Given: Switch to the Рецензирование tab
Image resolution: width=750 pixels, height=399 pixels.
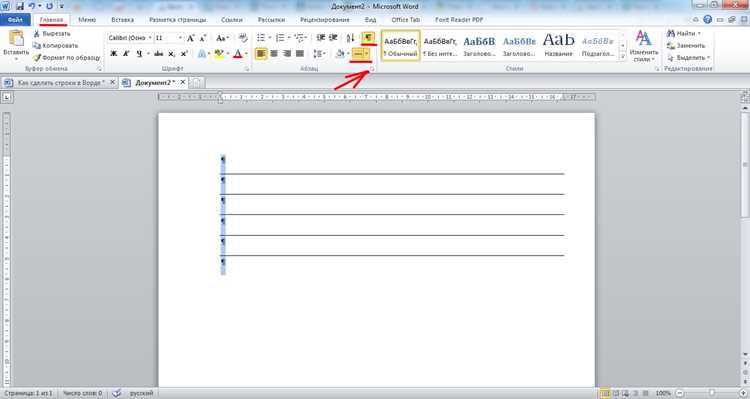Looking at the screenshot, I should [x=325, y=20].
